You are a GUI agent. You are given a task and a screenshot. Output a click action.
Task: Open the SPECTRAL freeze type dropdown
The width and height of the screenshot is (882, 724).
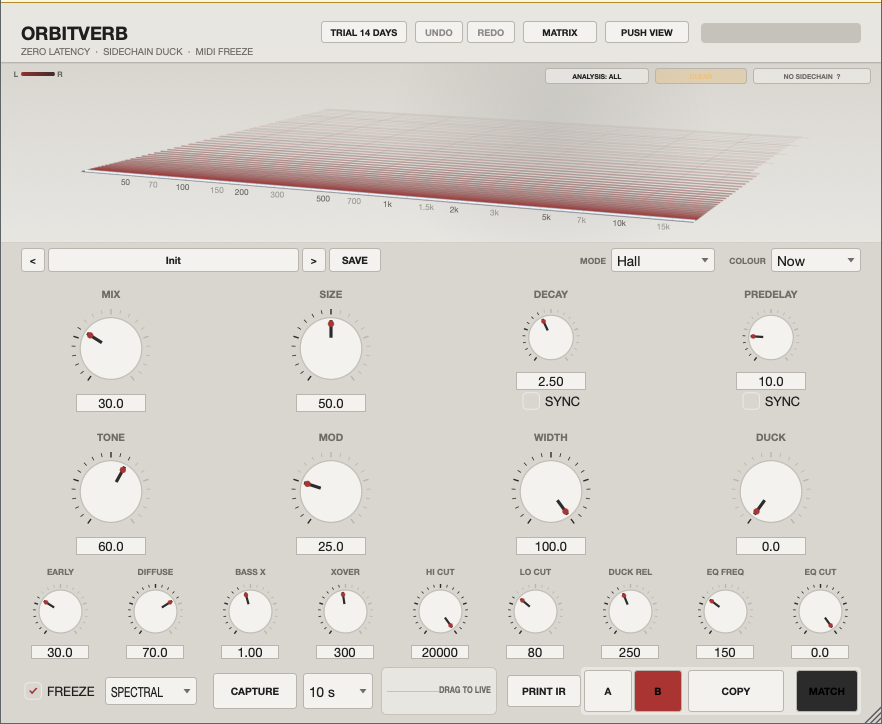point(151,691)
